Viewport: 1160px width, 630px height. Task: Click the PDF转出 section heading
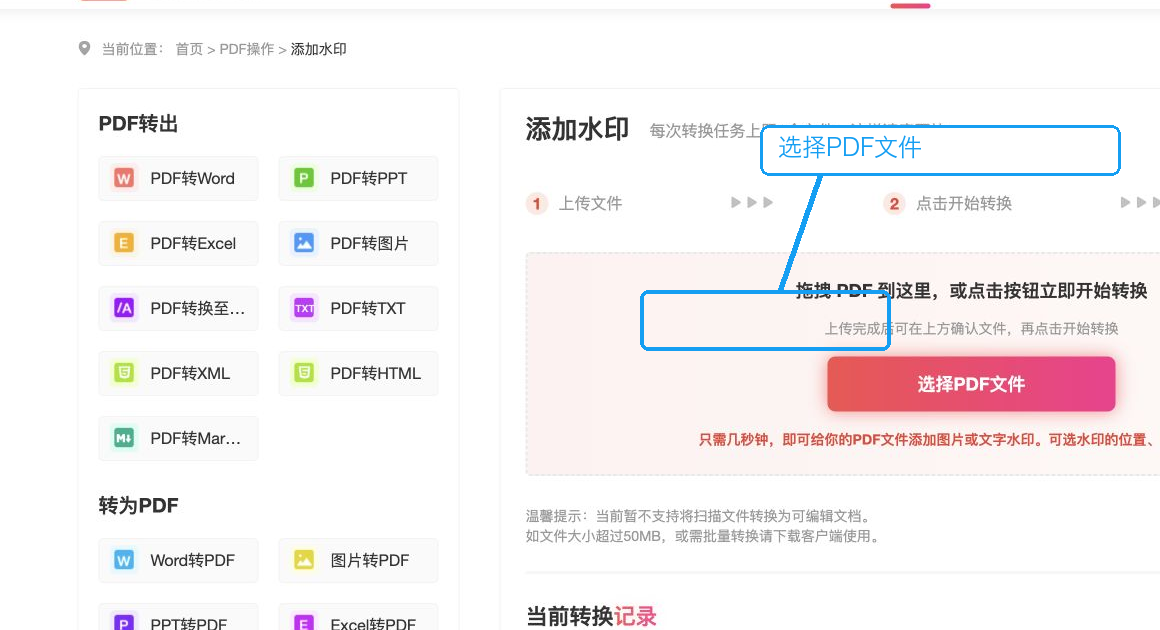(138, 123)
